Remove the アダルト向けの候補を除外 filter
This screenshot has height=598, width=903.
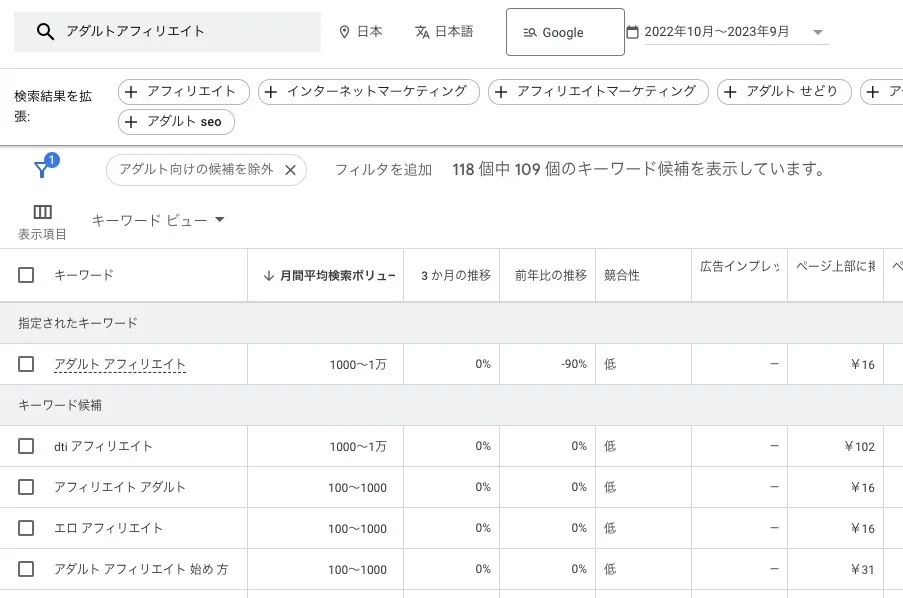click(x=290, y=170)
